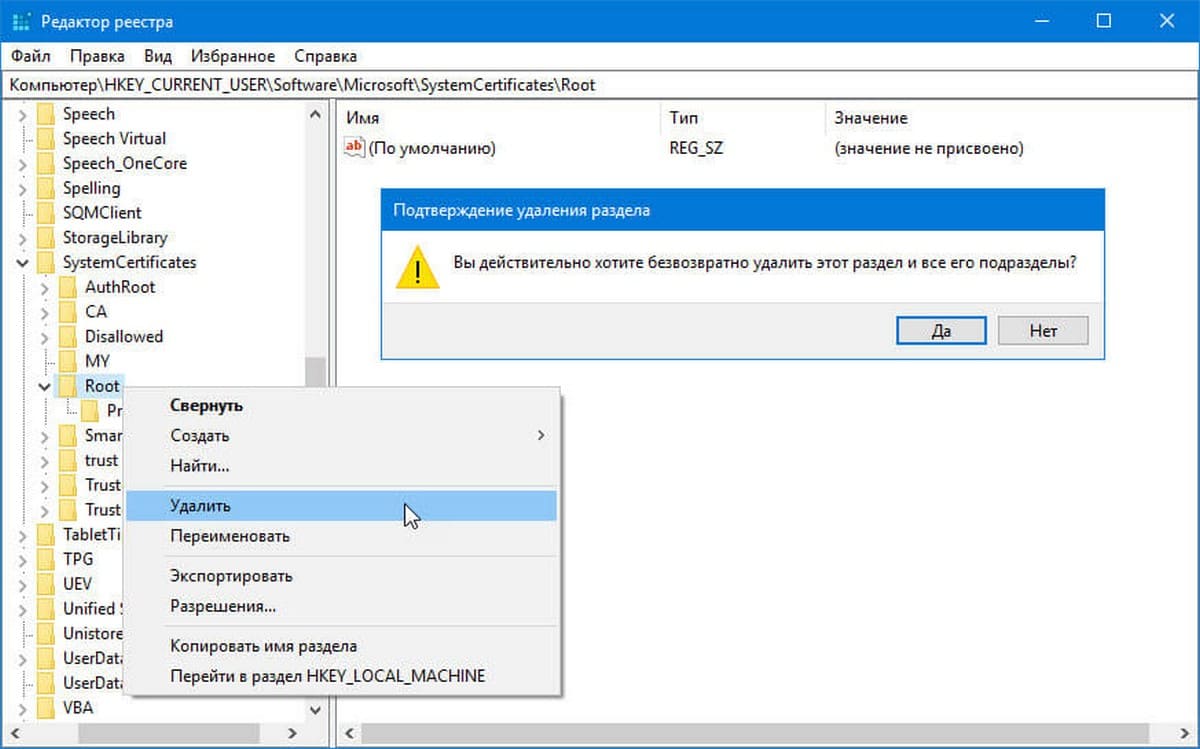Select the Unistore folder icon
The width and height of the screenshot is (1200, 749).
pyautogui.click(x=46, y=634)
